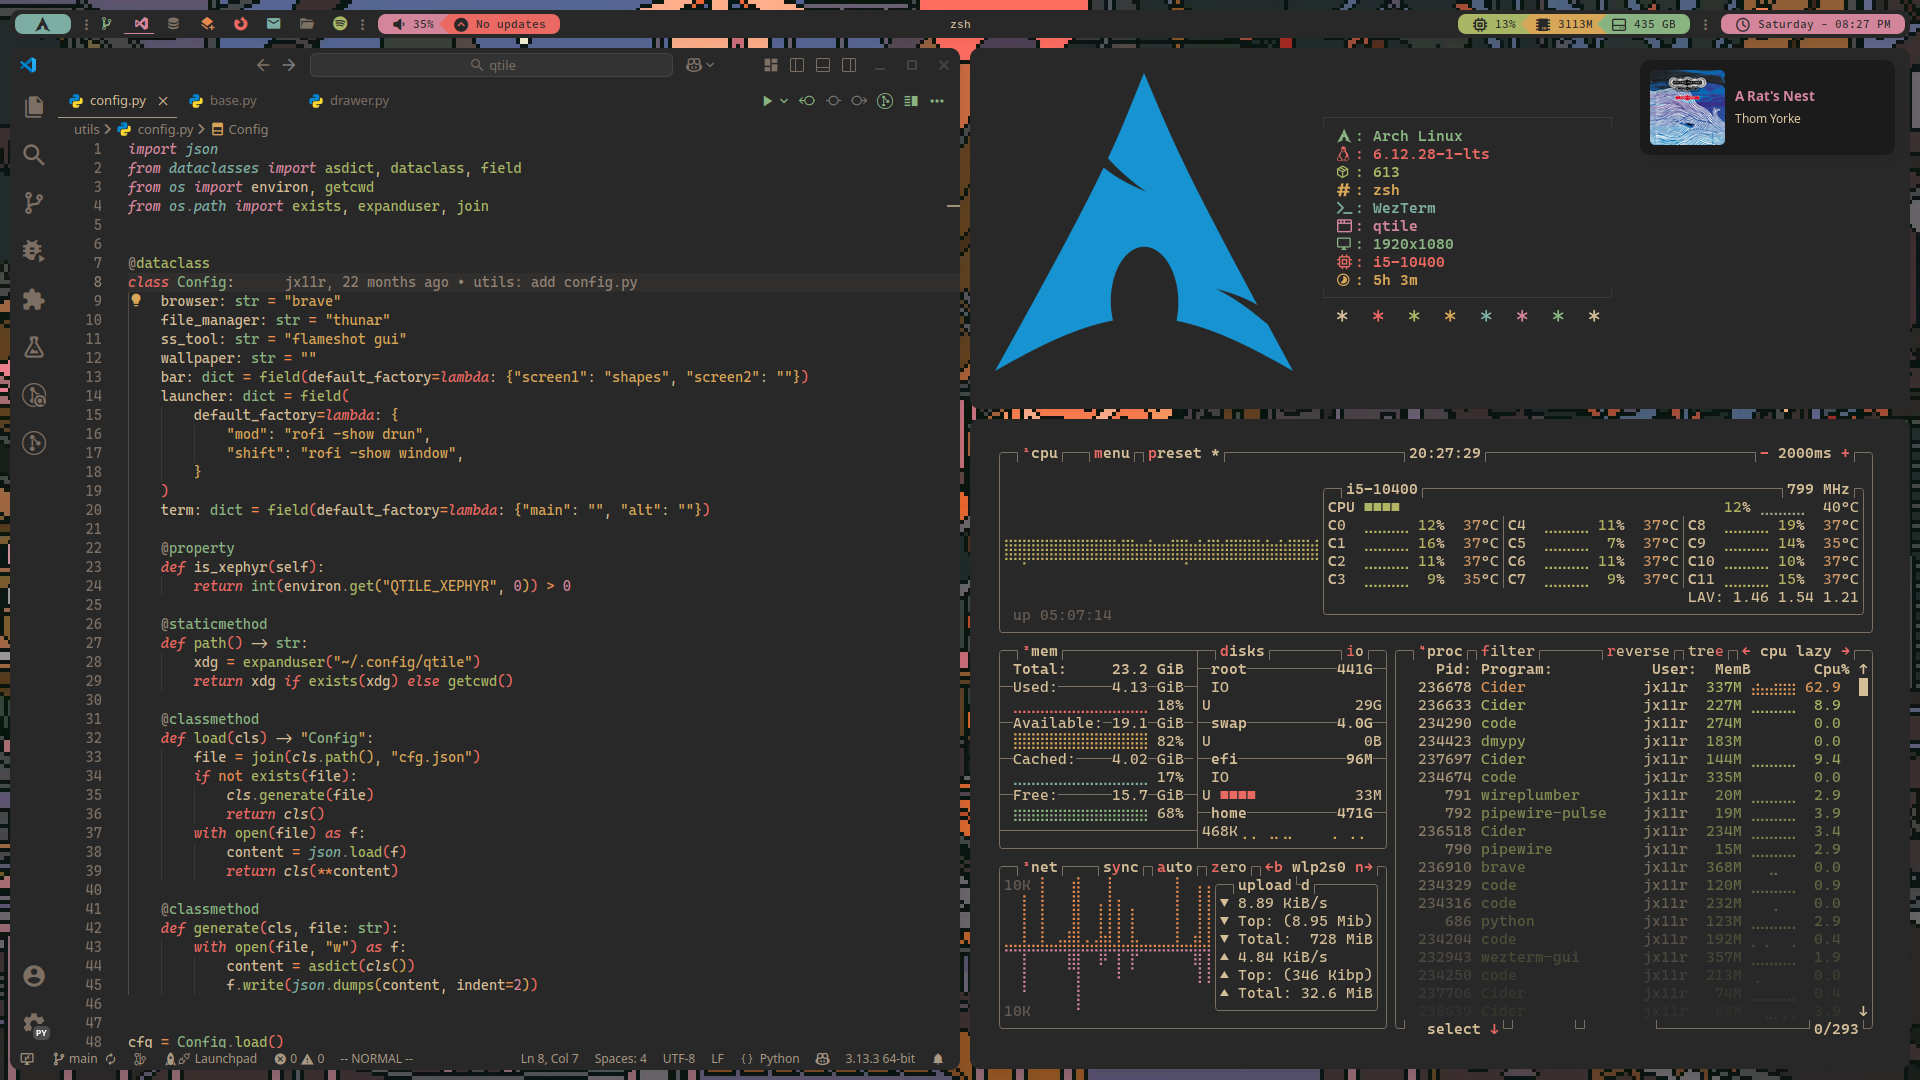Viewport: 1920px width, 1080px height.
Task: Open the Python language mode selector
Action: 770,1059
